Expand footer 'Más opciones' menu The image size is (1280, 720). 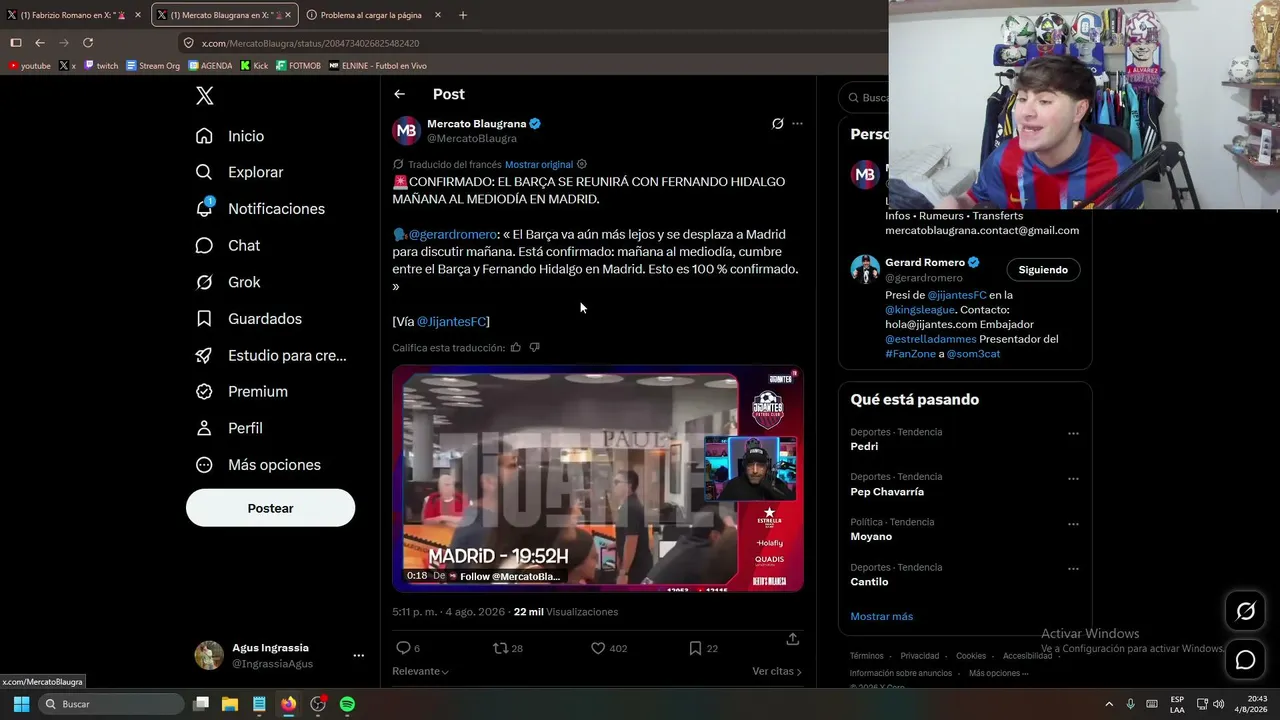[x=998, y=673]
